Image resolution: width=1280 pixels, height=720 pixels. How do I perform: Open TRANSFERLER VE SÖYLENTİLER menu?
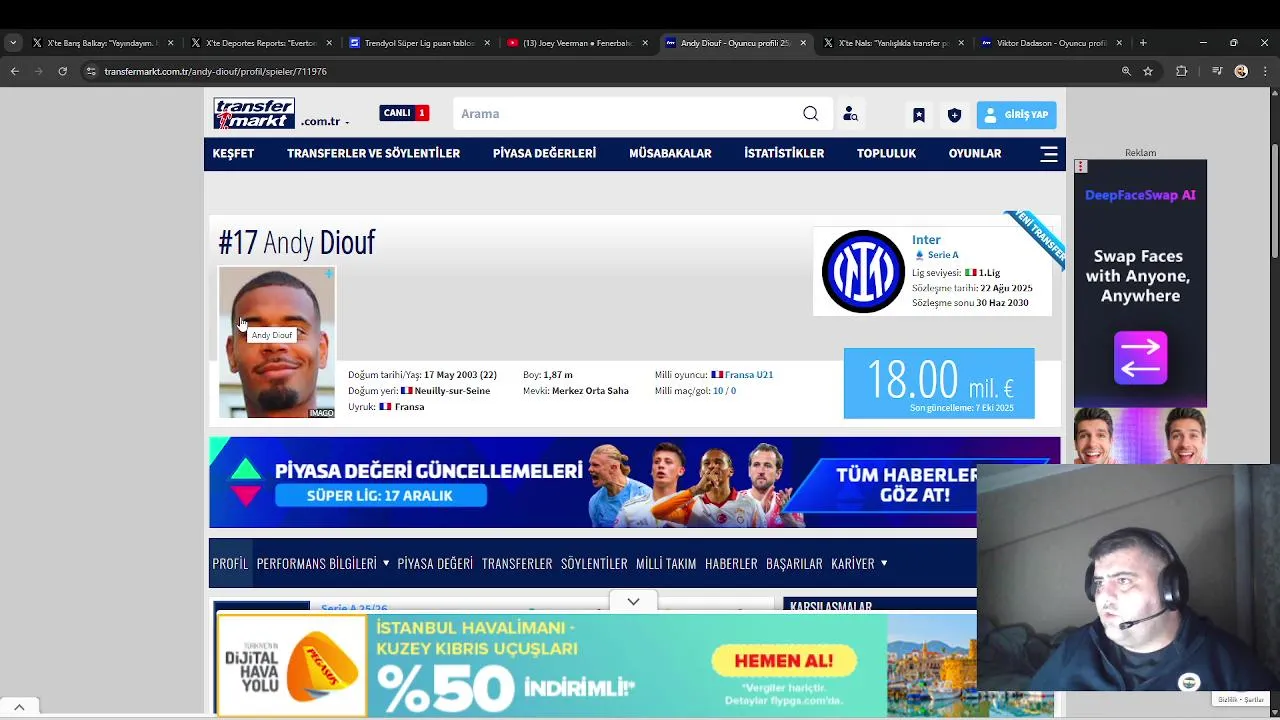coord(373,153)
